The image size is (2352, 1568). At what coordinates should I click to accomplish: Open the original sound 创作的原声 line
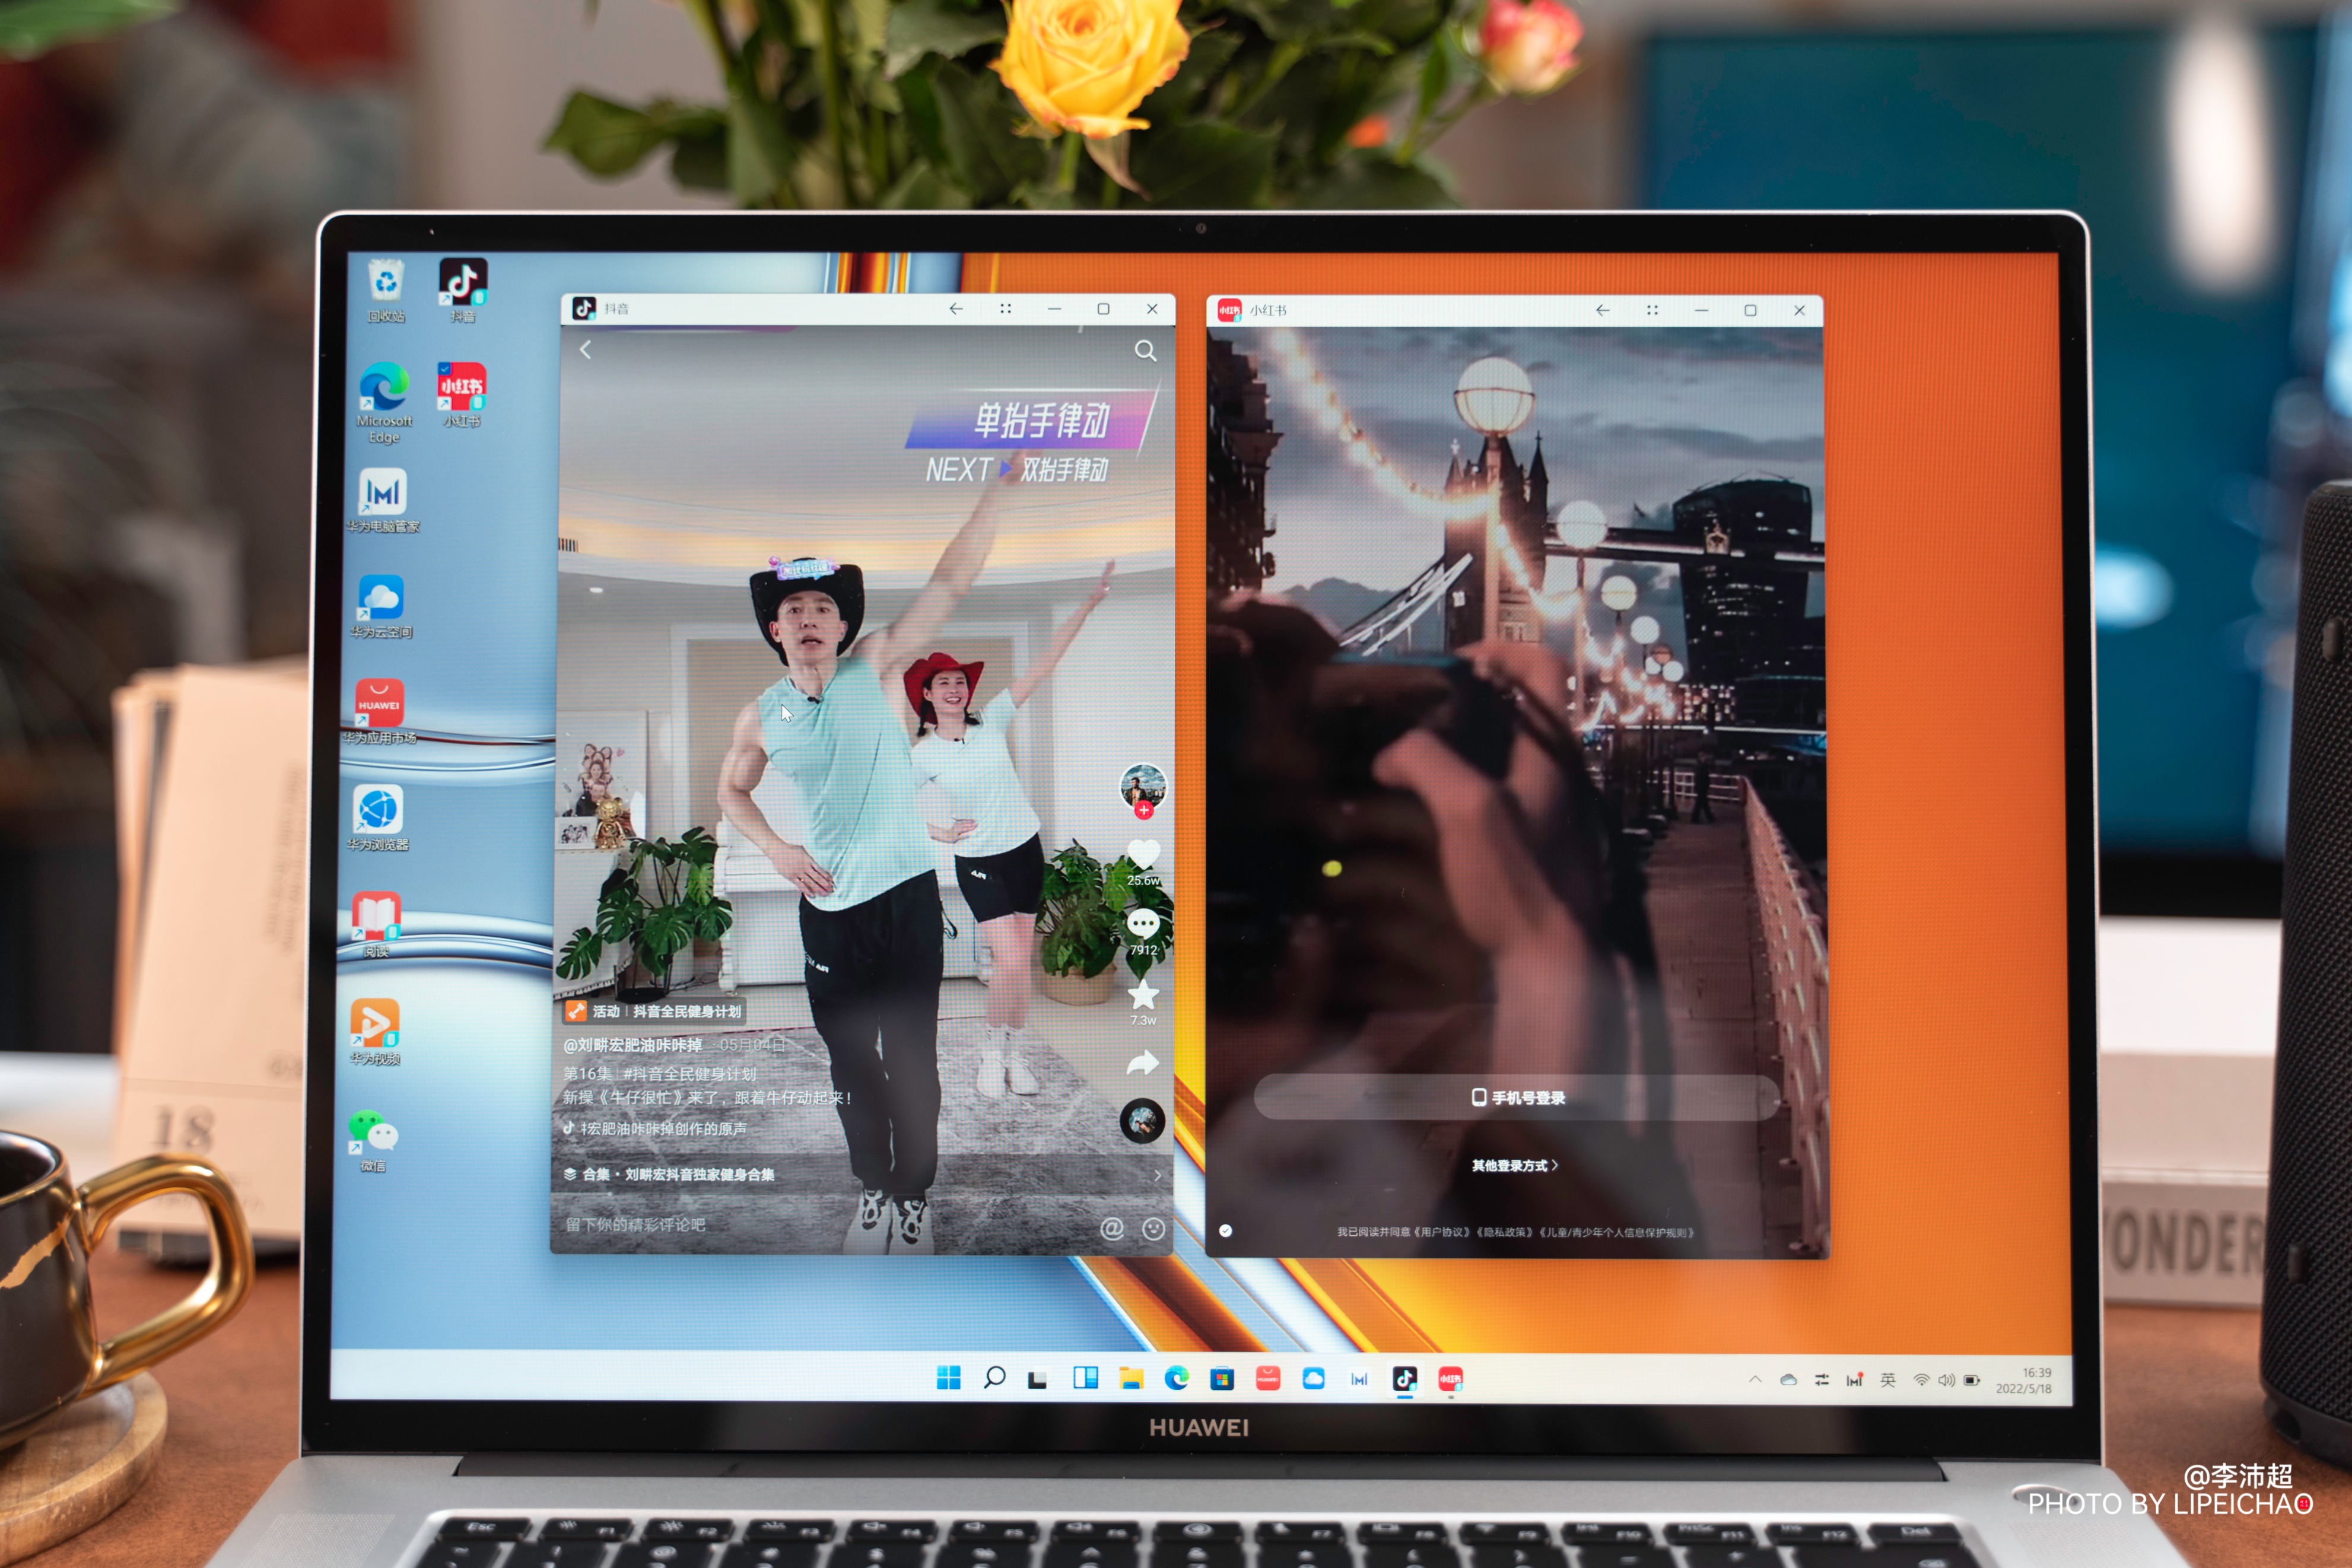654,1128
